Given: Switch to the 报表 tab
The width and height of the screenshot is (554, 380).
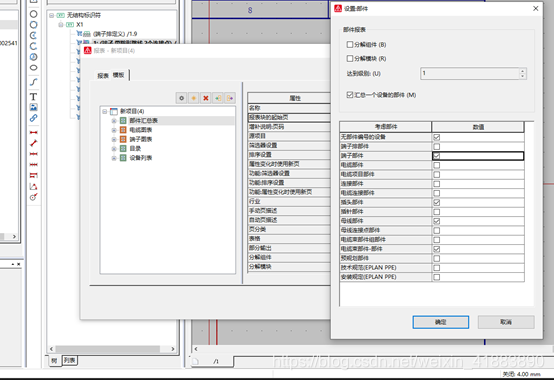Looking at the screenshot, I should (x=103, y=76).
